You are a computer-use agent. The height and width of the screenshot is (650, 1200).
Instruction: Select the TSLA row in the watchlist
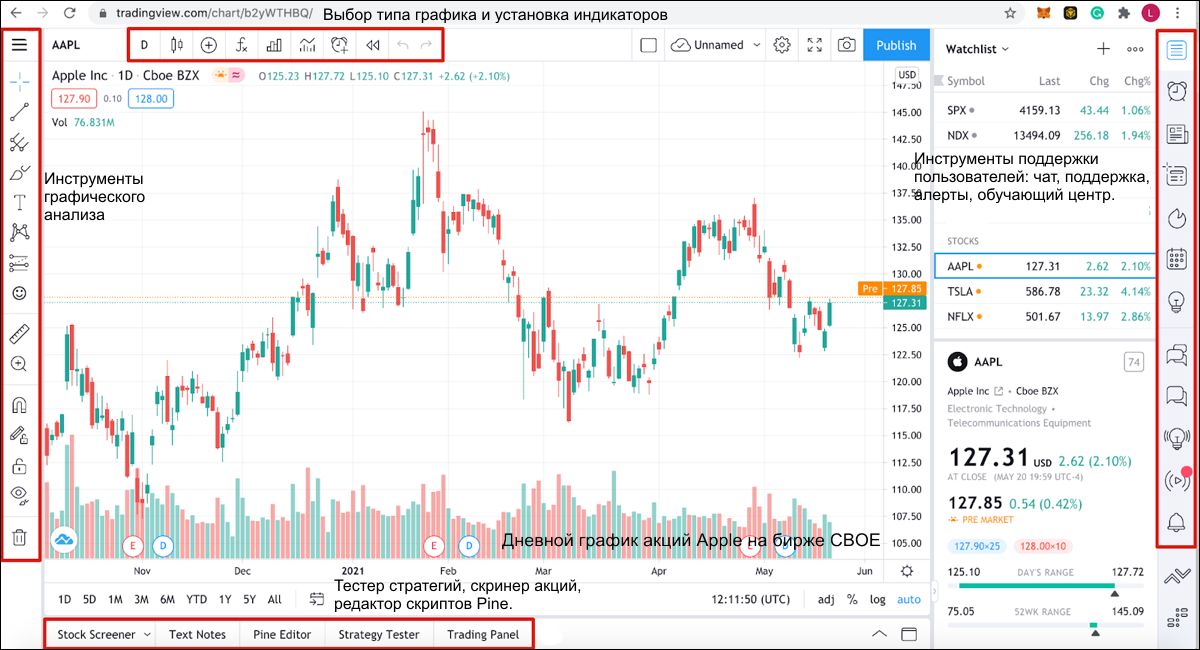[x=1045, y=291]
